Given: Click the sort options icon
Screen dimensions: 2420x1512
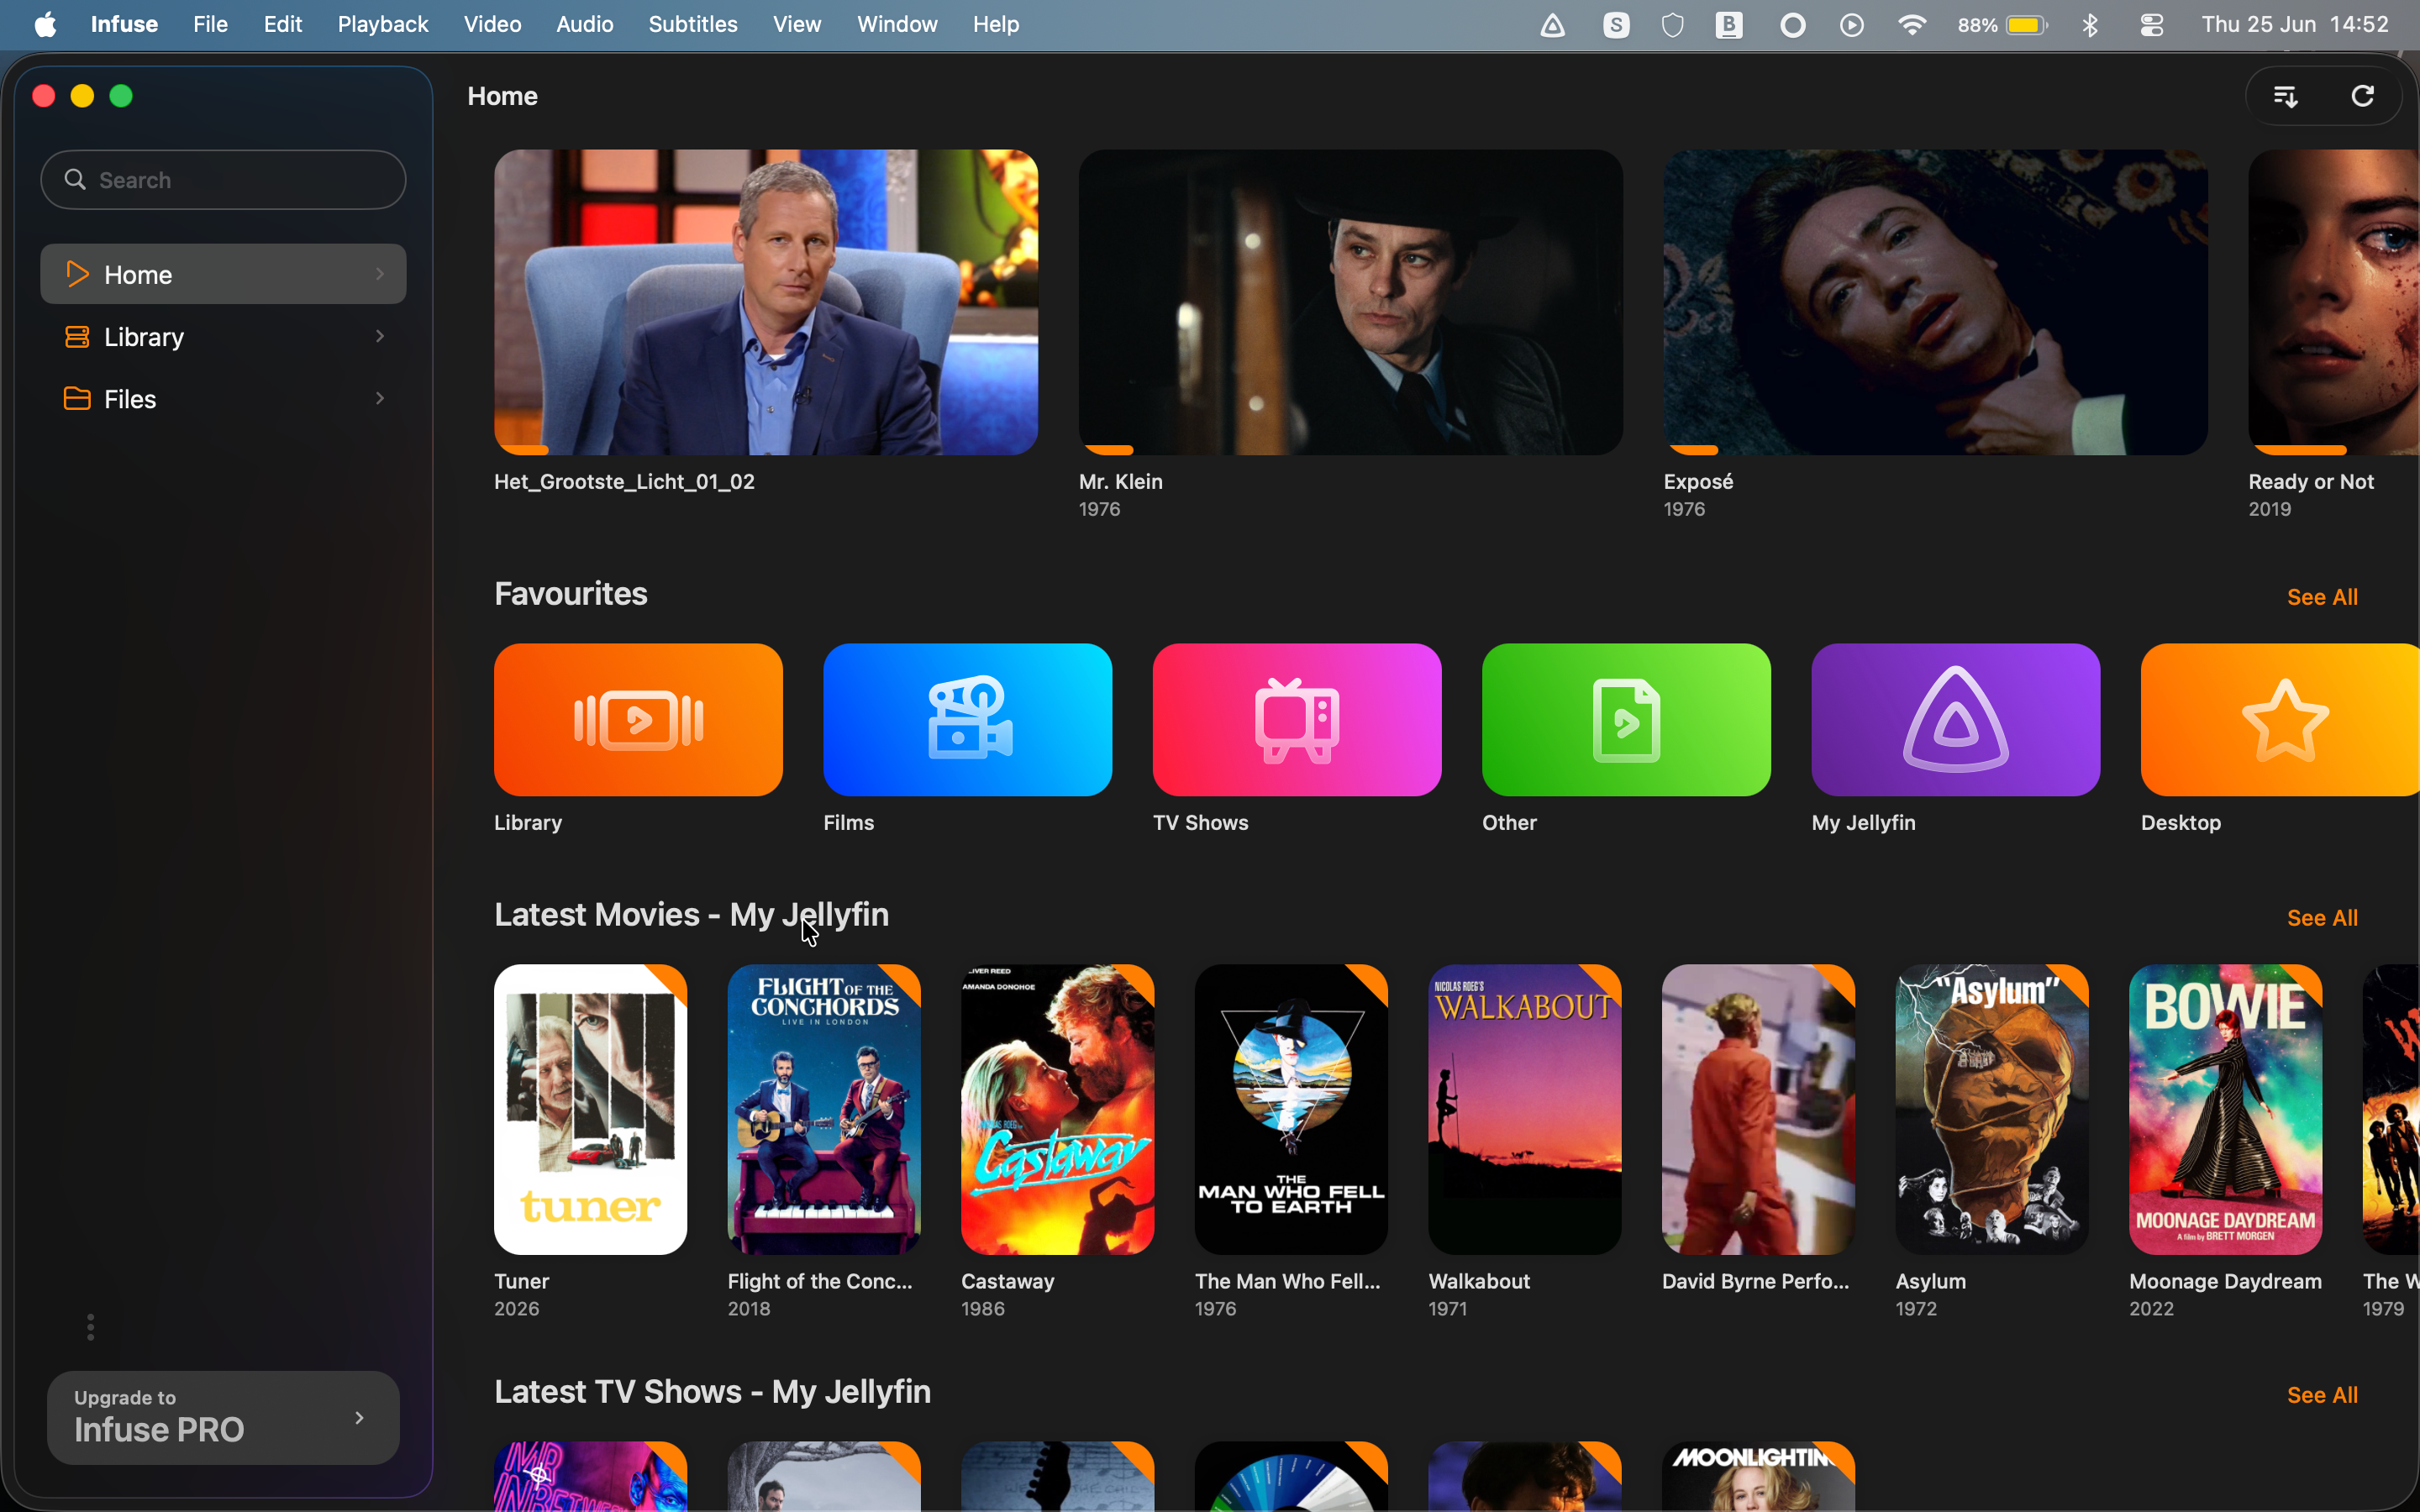Looking at the screenshot, I should 2285,96.
